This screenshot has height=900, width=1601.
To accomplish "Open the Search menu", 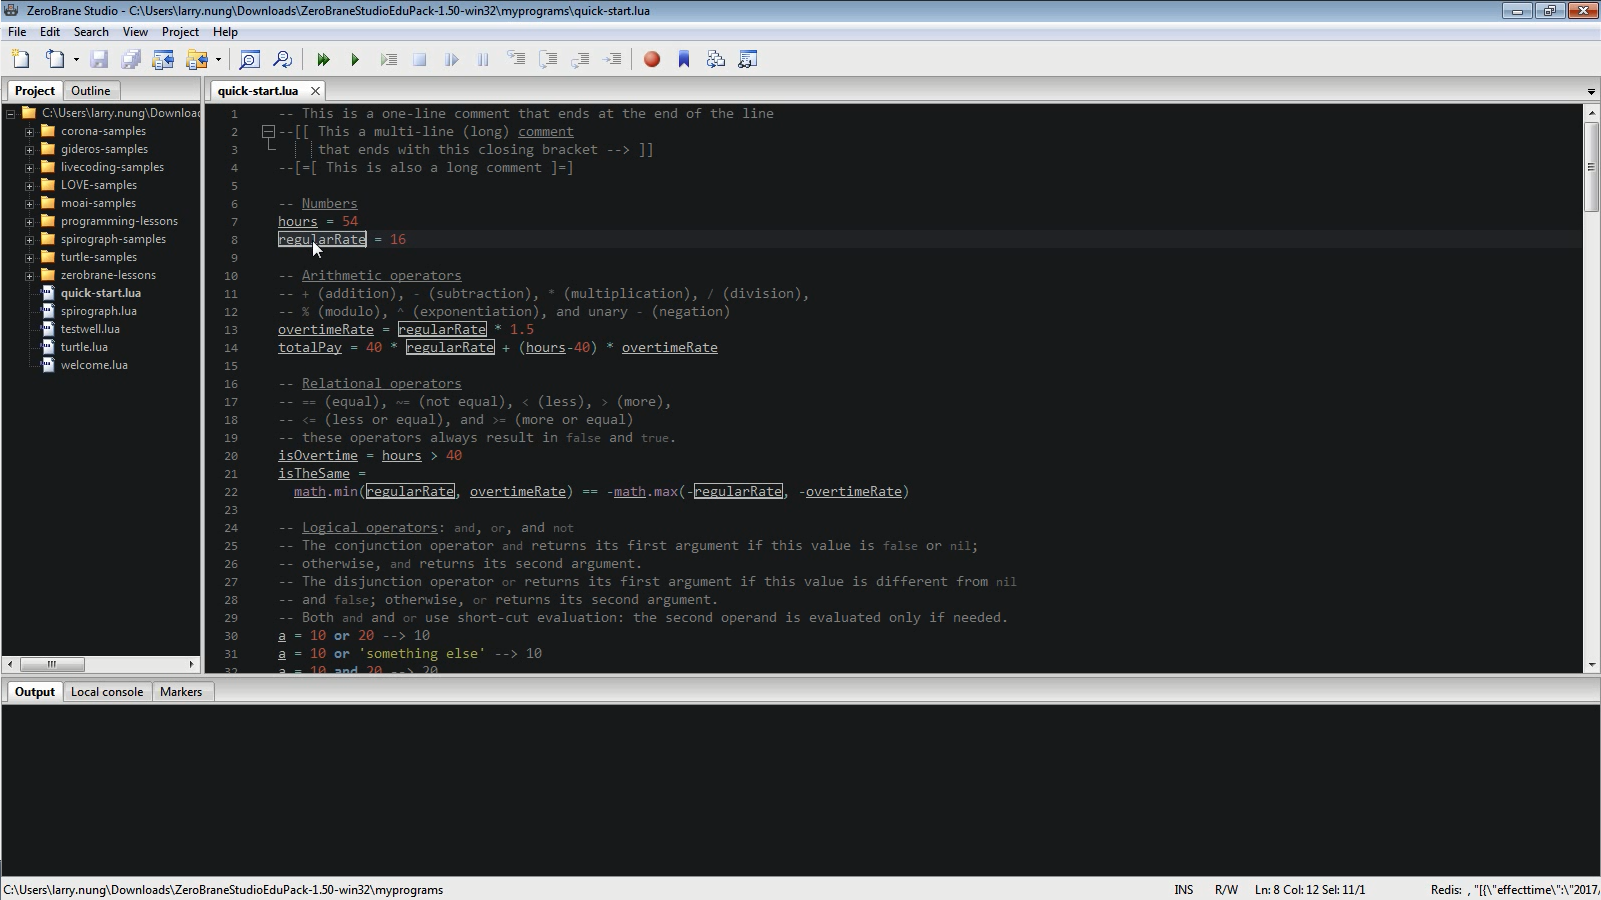I will point(91,32).
